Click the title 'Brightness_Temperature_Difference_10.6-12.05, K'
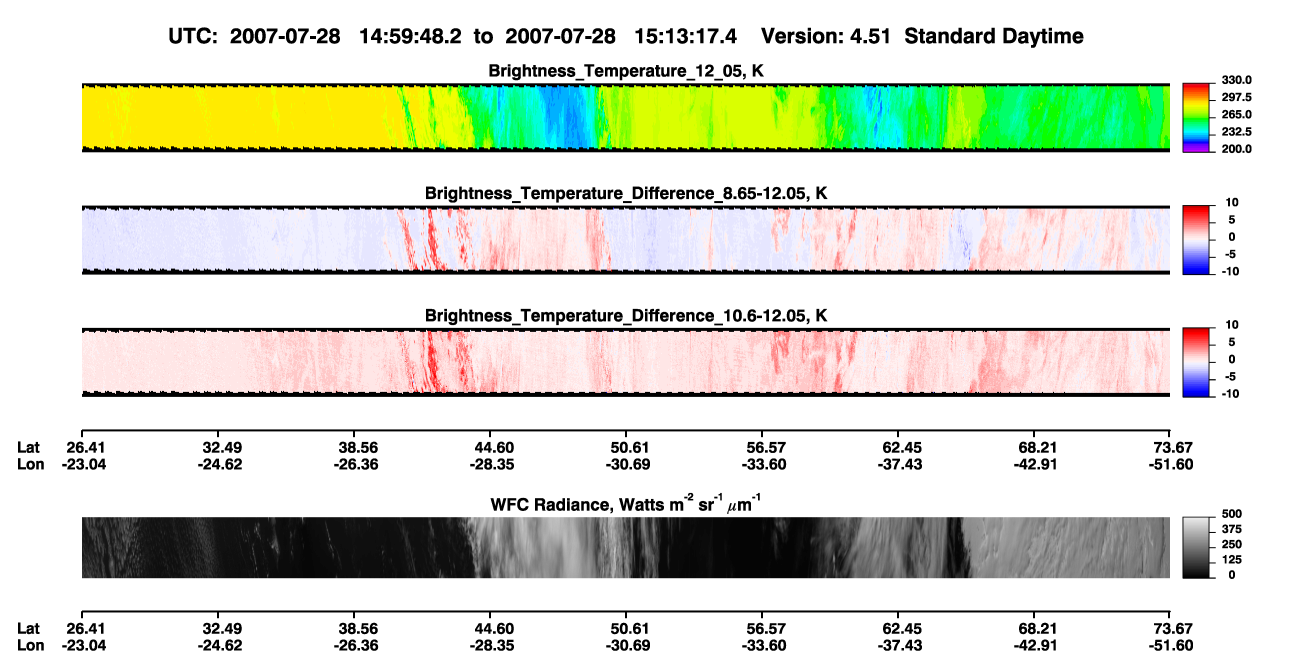Image resolution: width=1300 pixels, height=667 pixels. pos(626,316)
